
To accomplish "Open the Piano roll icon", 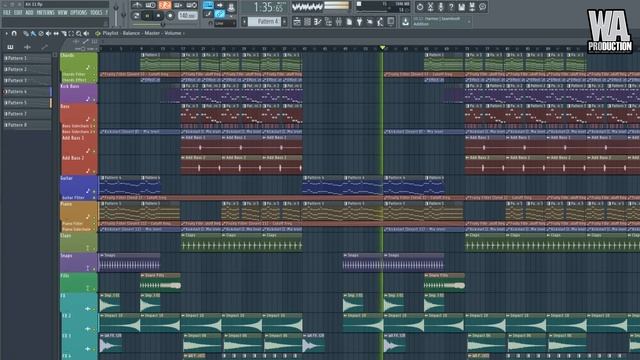I will [x=318, y=22].
